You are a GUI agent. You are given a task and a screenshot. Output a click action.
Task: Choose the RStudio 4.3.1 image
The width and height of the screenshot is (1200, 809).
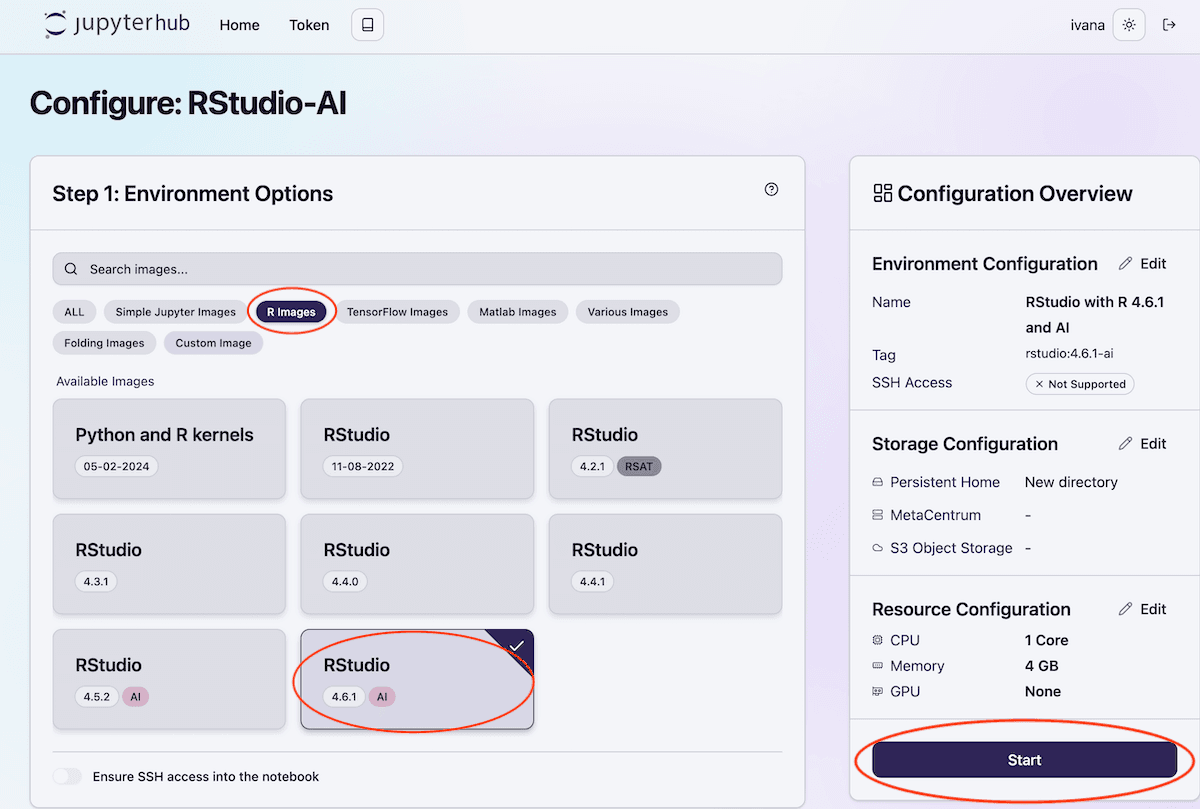pos(169,564)
